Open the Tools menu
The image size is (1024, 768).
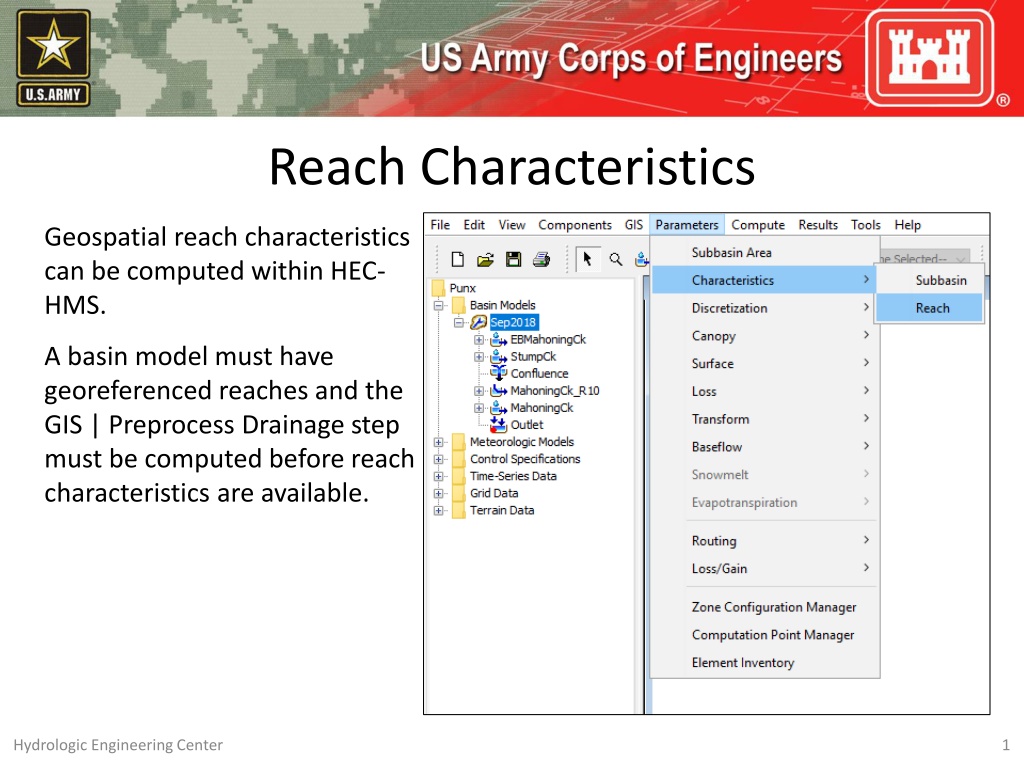click(866, 225)
